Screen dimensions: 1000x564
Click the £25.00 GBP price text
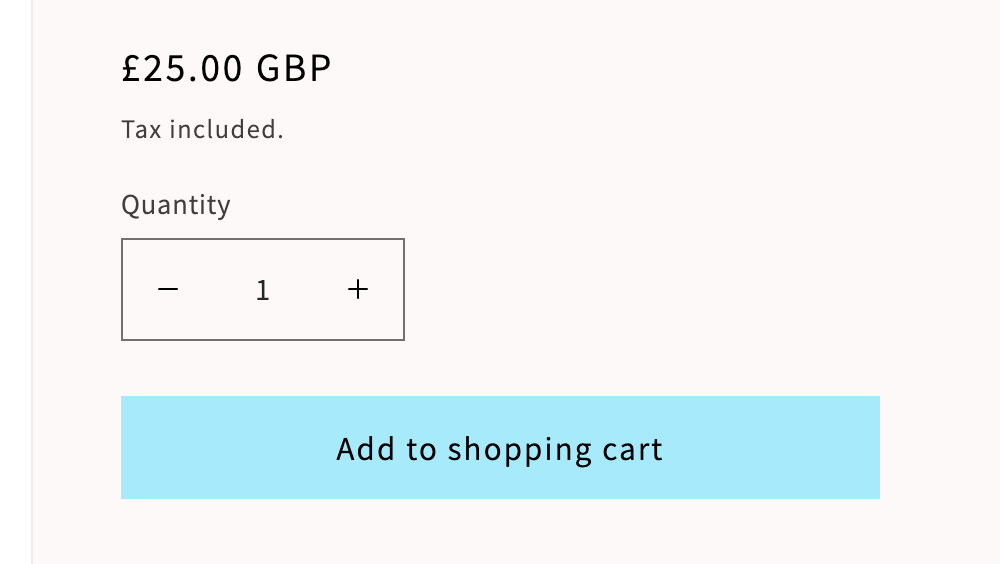click(x=226, y=68)
